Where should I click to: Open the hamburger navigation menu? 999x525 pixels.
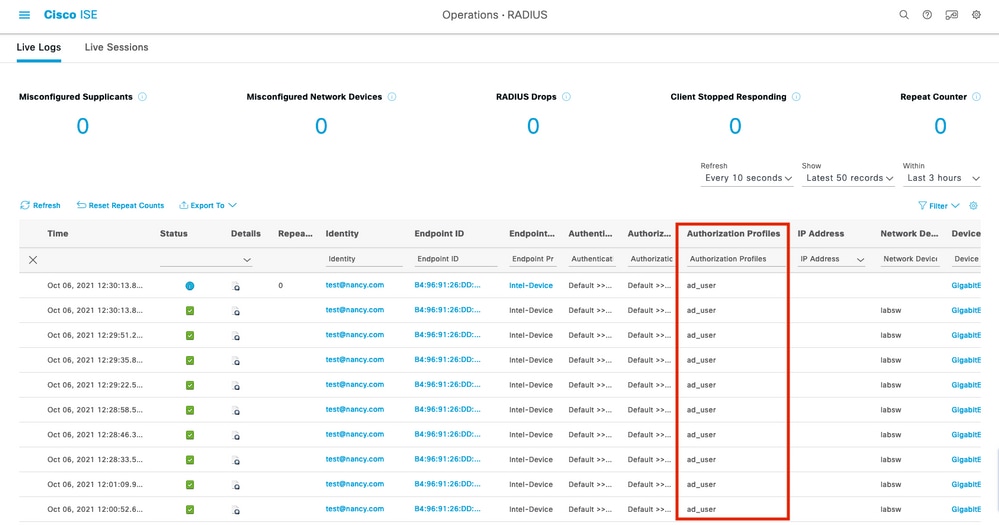point(24,15)
